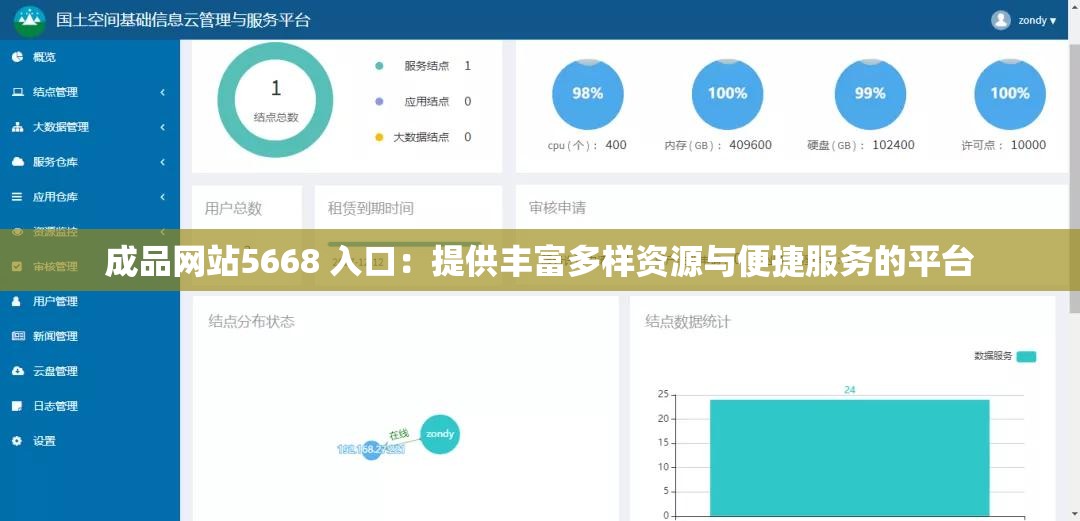This screenshot has width=1080, height=521.
Task: Click the 在线 link label
Action: click(x=399, y=435)
